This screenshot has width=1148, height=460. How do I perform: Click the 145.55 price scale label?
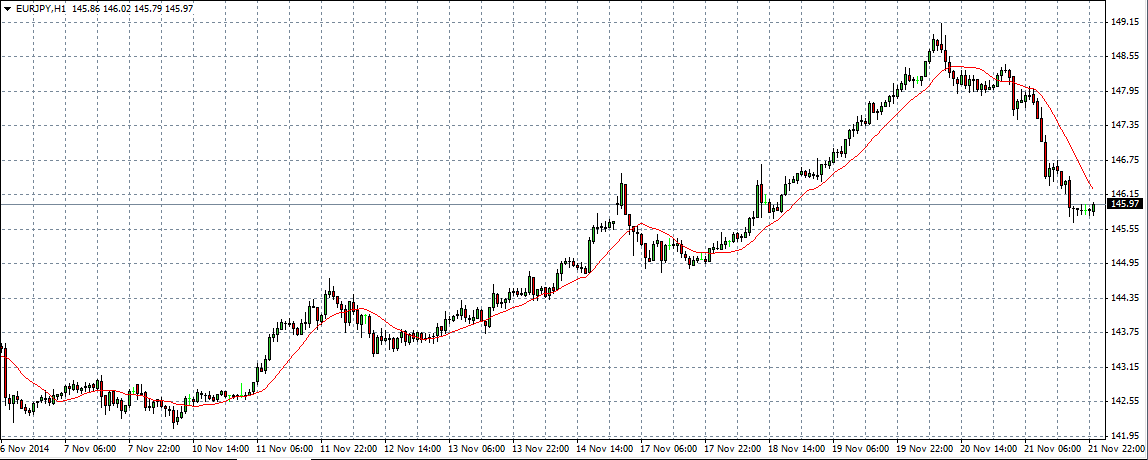point(1123,229)
